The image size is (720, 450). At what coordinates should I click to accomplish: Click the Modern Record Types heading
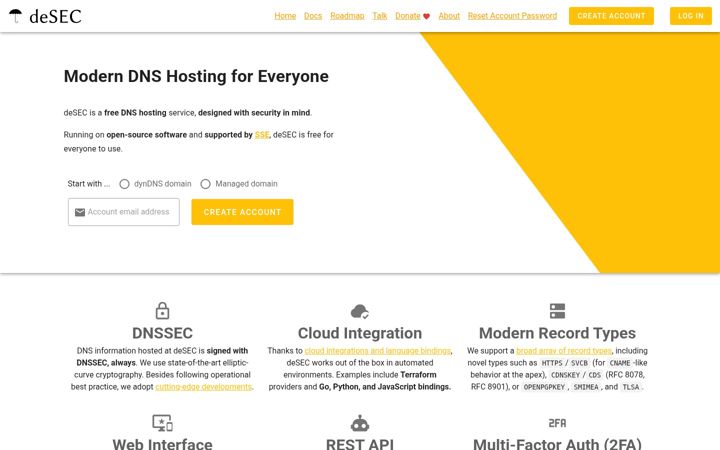pyautogui.click(x=557, y=333)
